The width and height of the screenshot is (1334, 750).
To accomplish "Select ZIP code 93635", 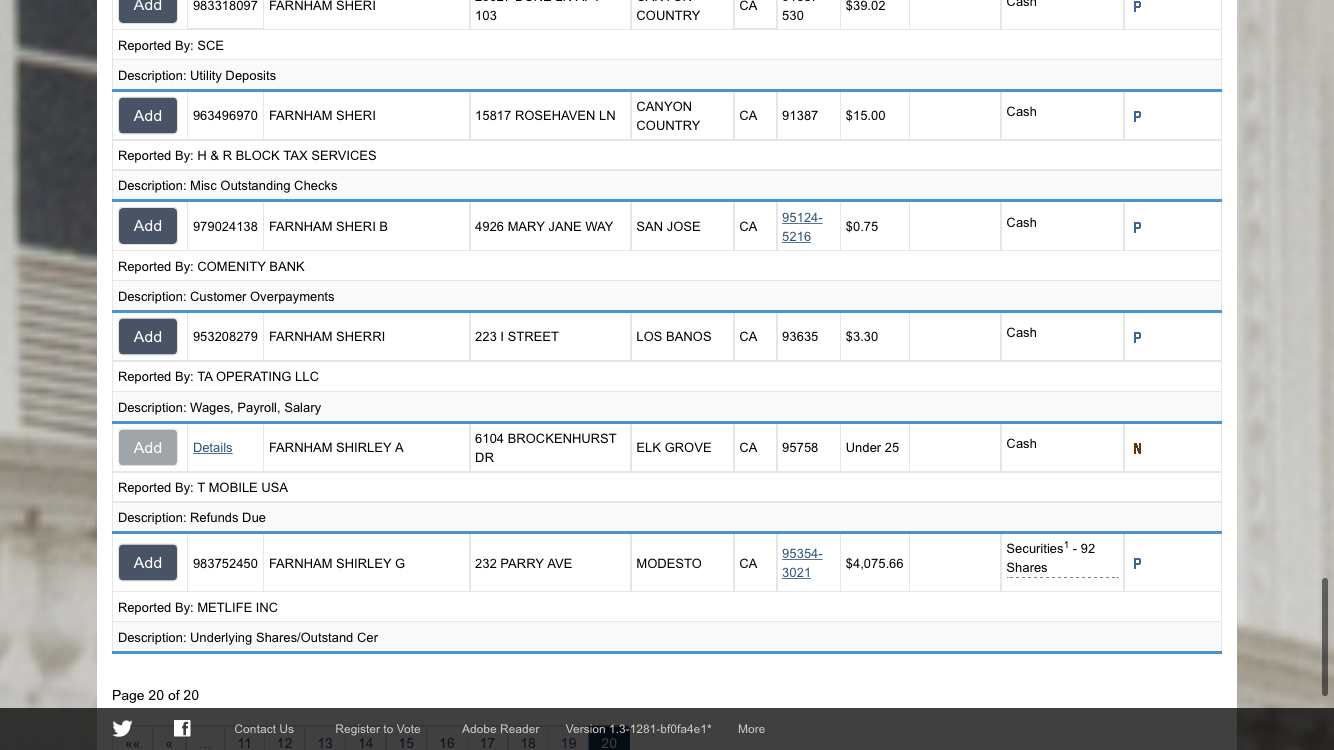I will point(800,337).
